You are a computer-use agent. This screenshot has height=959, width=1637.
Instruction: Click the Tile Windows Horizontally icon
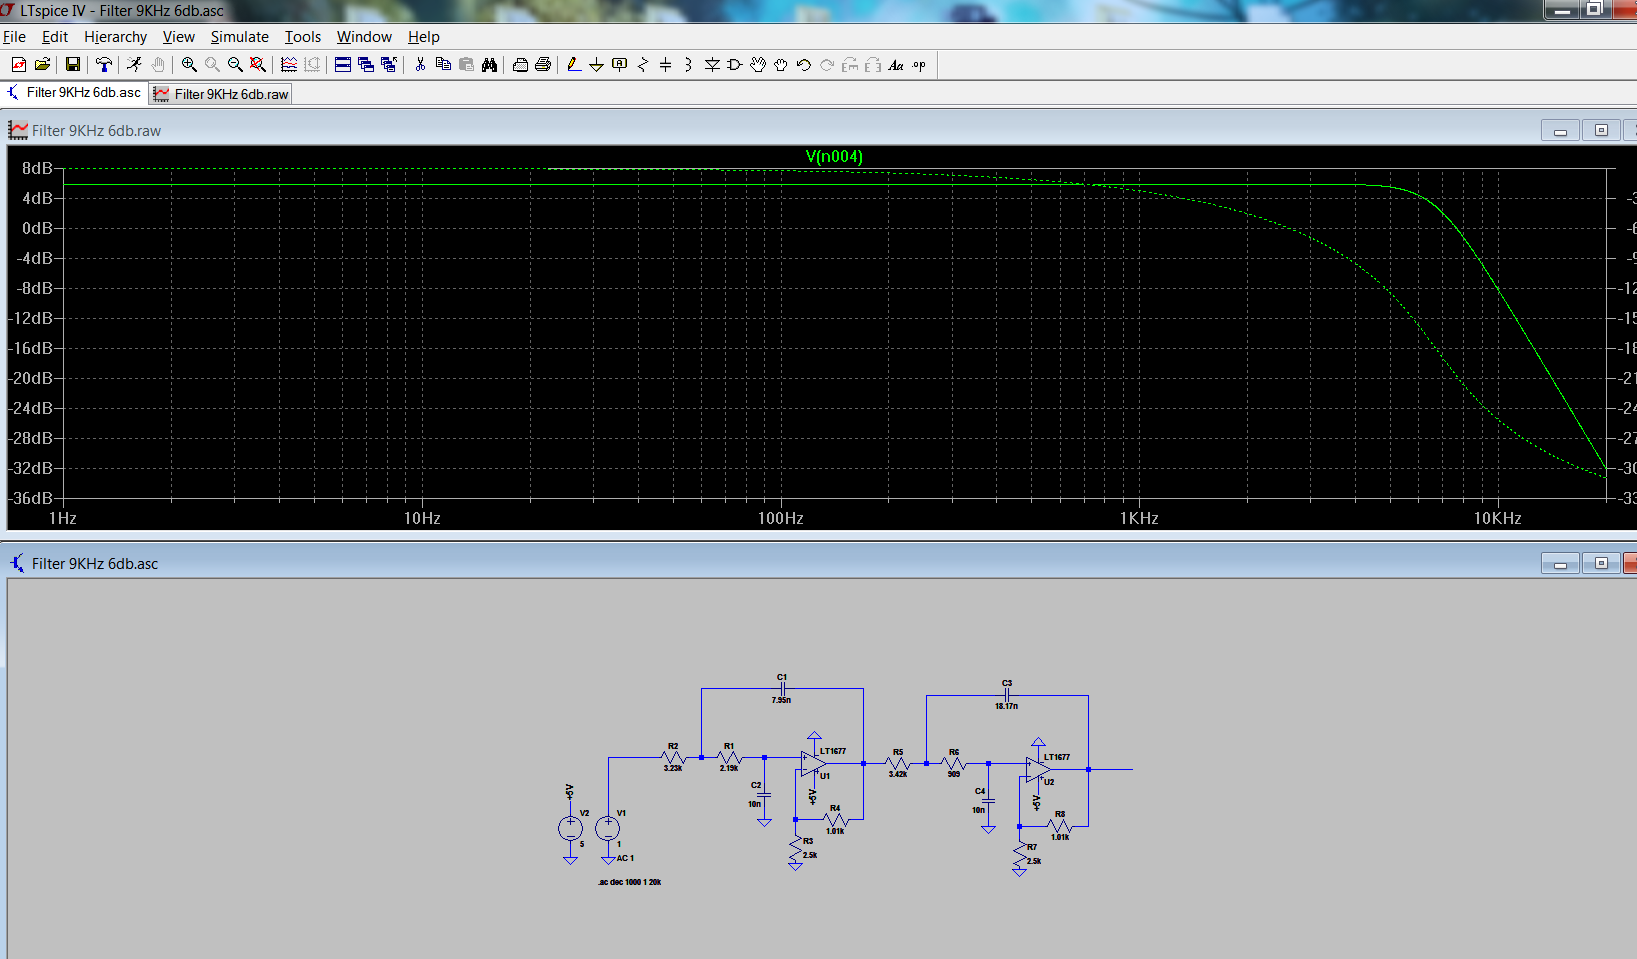coord(342,65)
